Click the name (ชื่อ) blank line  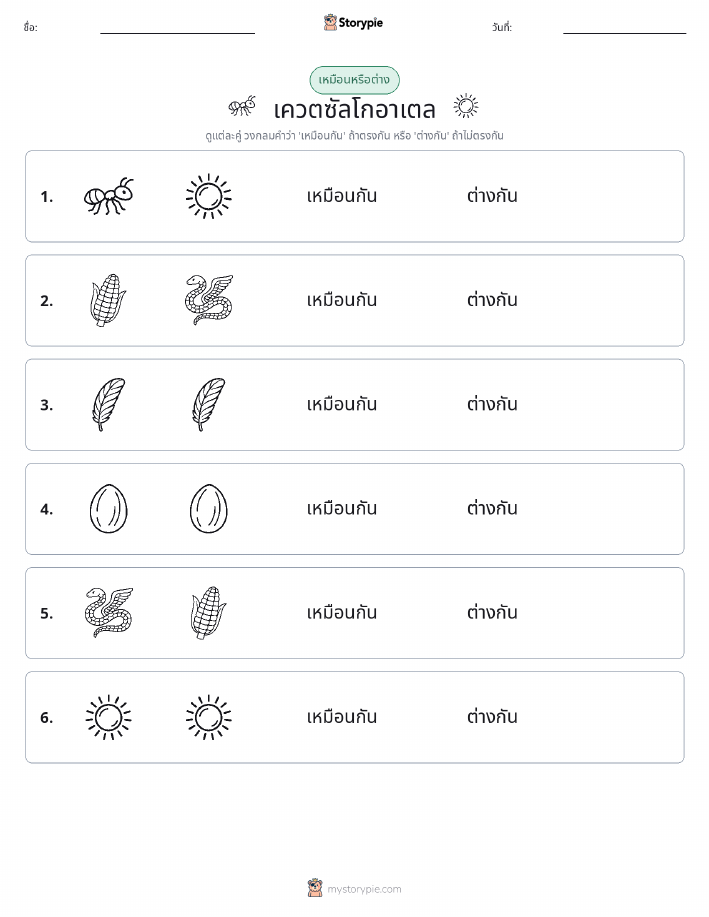[177, 29]
